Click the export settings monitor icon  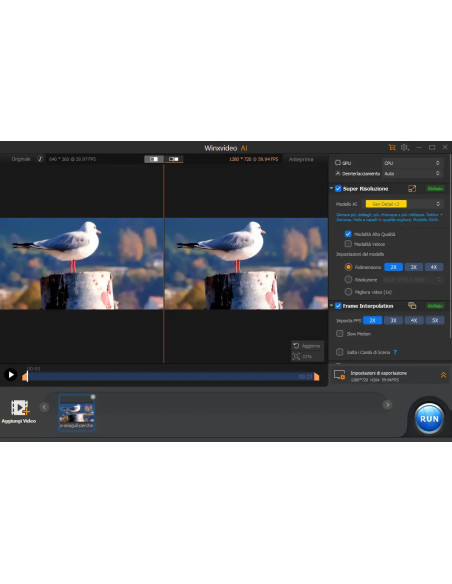coord(340,375)
